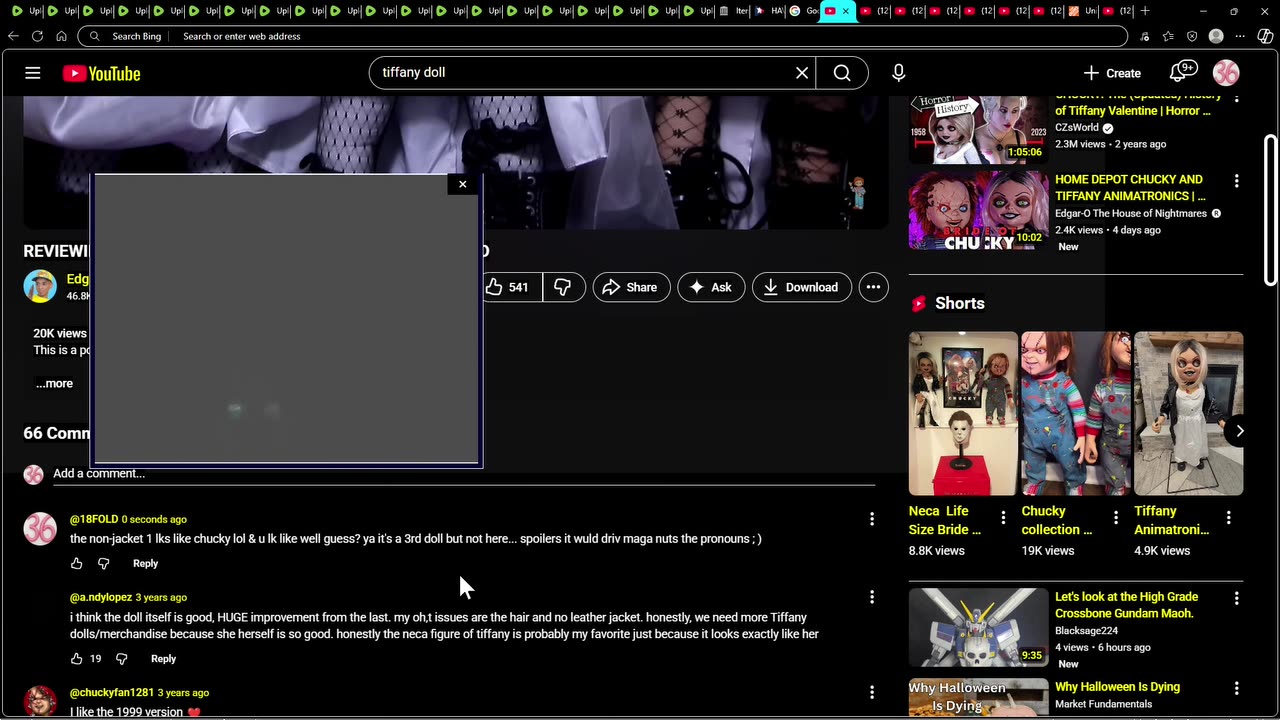The height and width of the screenshot is (720, 1280).
Task: Open the @18FOLD comment options menu
Action: click(x=872, y=519)
